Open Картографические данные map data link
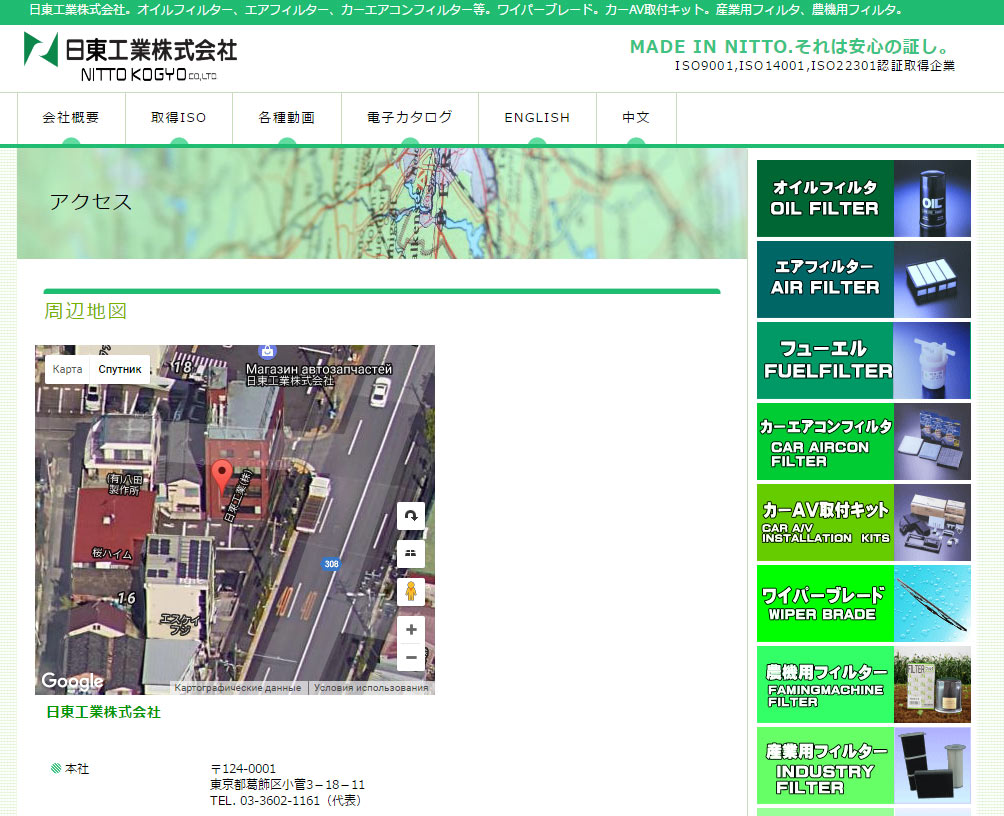Viewport: 1004px width, 816px height. click(238, 688)
